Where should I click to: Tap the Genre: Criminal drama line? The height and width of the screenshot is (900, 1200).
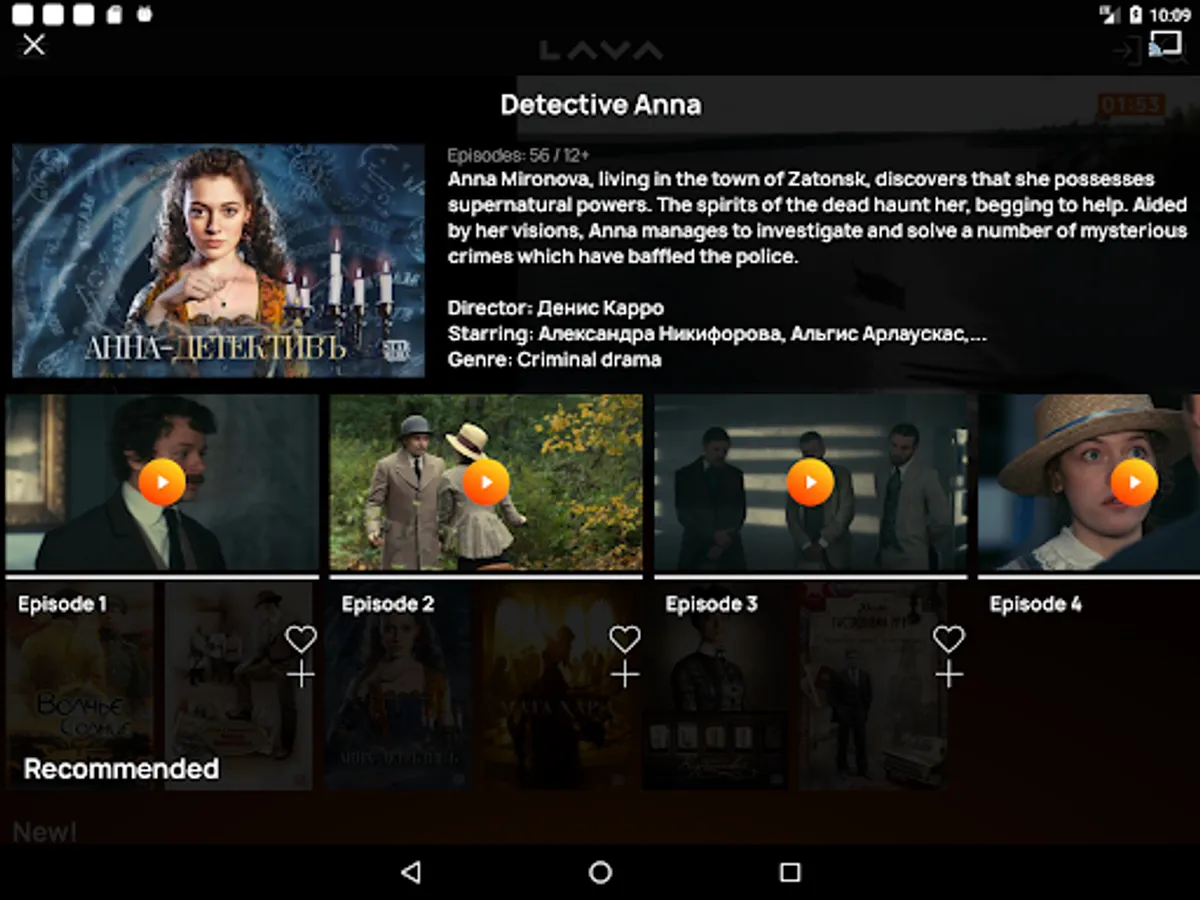pos(554,360)
